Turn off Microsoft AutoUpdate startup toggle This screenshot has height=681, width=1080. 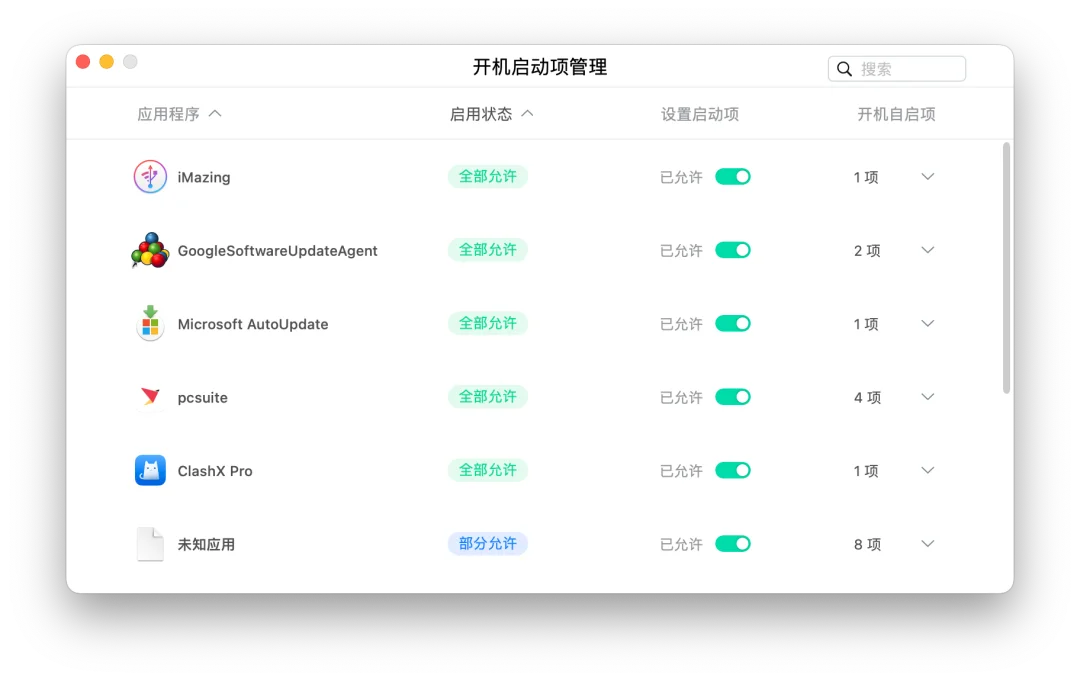[733, 324]
